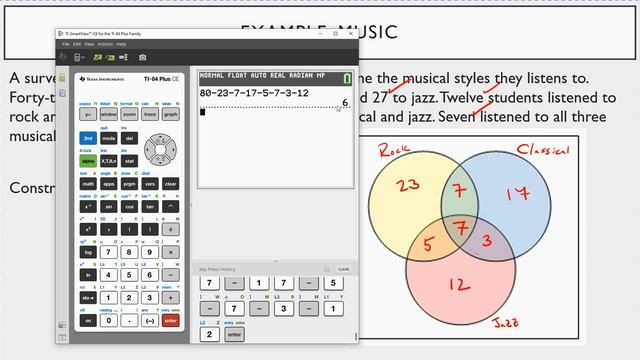The width and height of the screenshot is (640, 360).
Task: Click the first green toolbar icon
Action: point(98,58)
